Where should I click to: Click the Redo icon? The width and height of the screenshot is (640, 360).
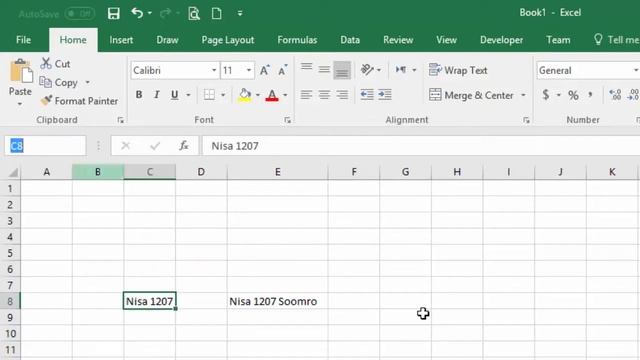[x=165, y=13]
